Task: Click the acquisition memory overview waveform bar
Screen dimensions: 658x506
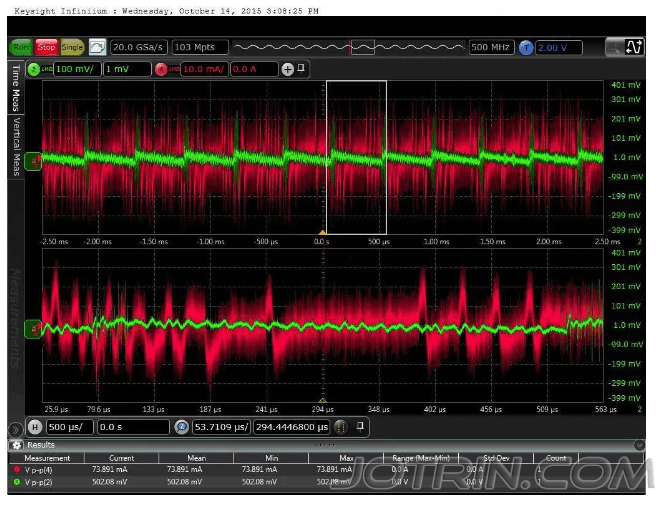Action: point(349,47)
